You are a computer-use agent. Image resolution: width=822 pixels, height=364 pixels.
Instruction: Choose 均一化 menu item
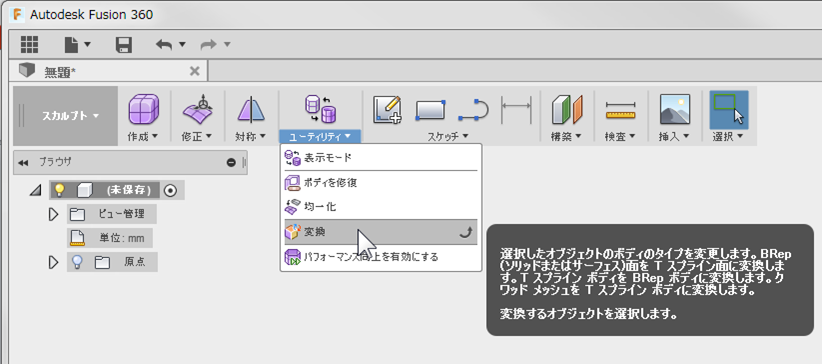[381, 207]
